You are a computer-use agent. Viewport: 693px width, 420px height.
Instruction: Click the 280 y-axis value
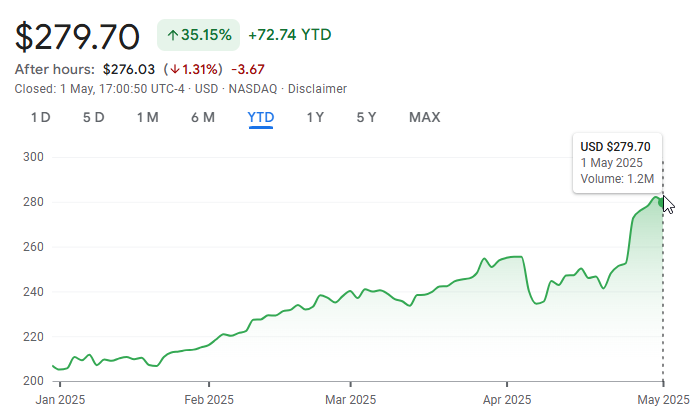pyautogui.click(x=33, y=202)
